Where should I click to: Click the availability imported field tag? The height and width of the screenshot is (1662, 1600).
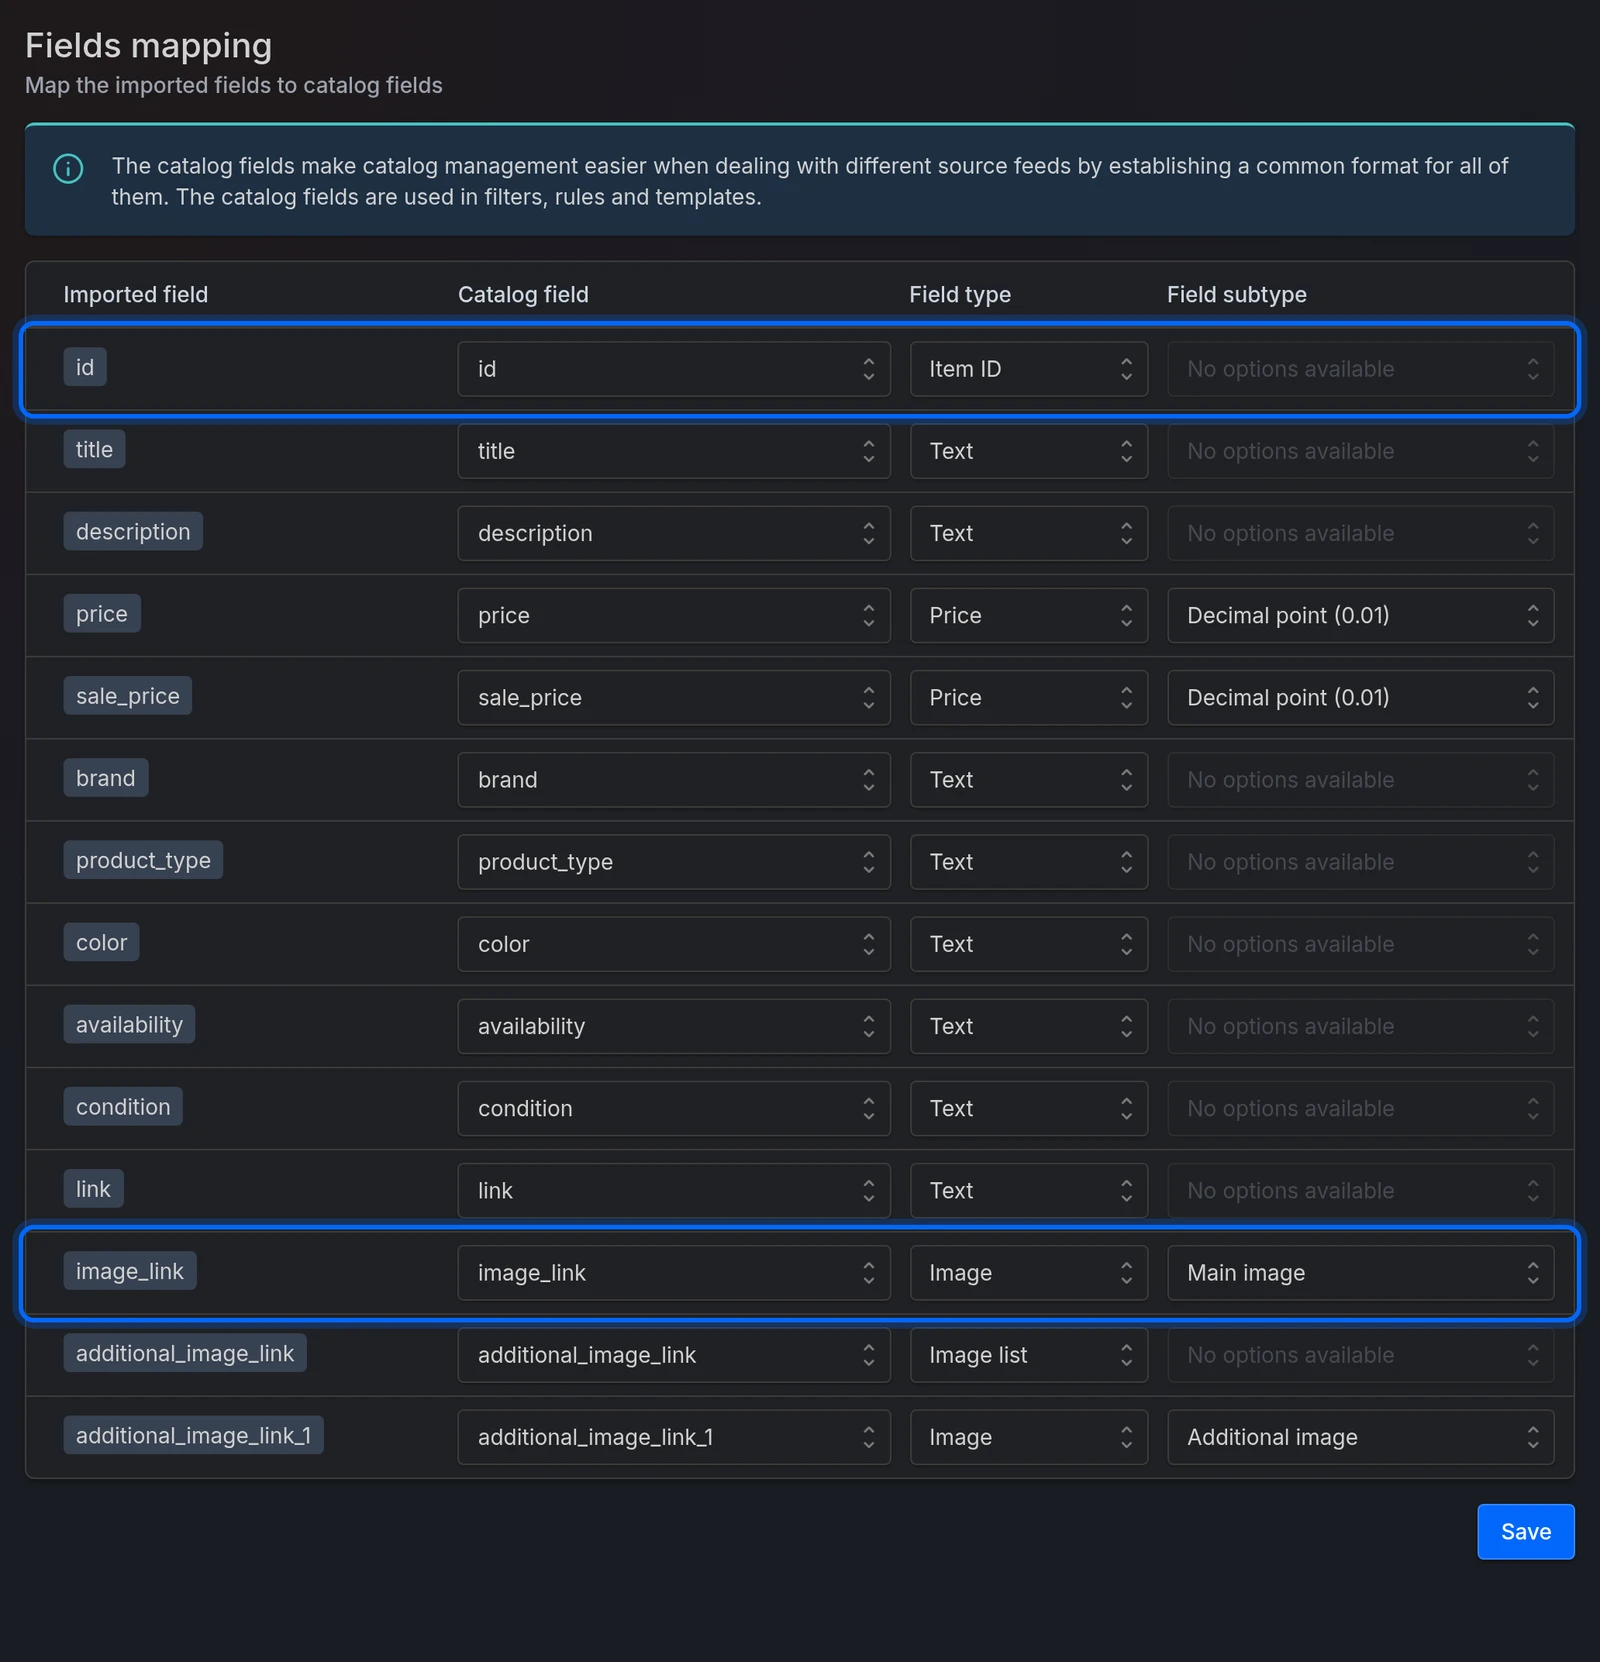point(129,1024)
